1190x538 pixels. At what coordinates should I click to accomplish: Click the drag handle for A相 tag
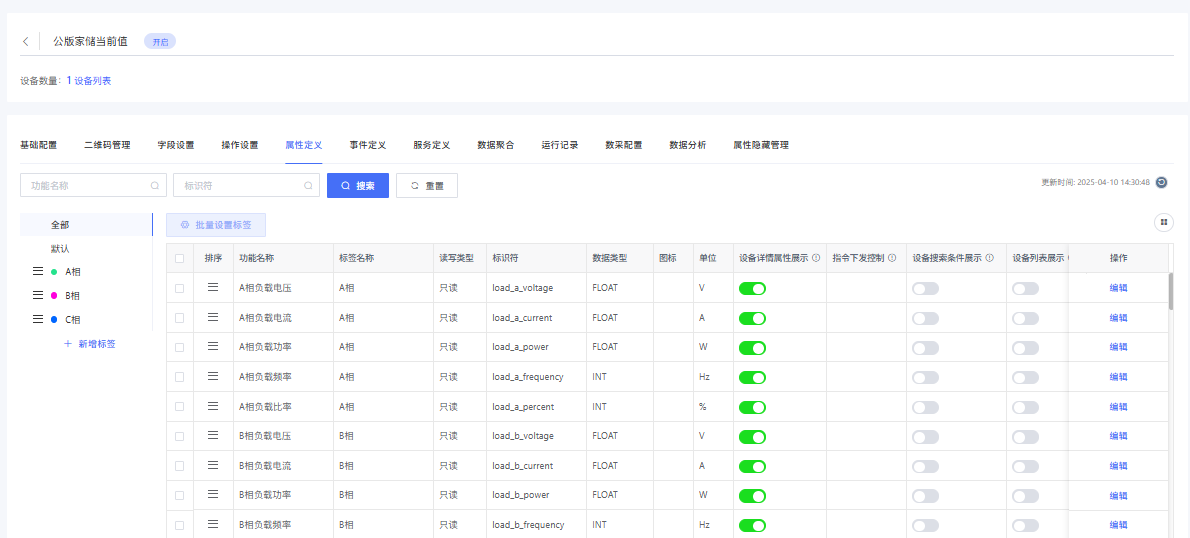[x=38, y=272]
